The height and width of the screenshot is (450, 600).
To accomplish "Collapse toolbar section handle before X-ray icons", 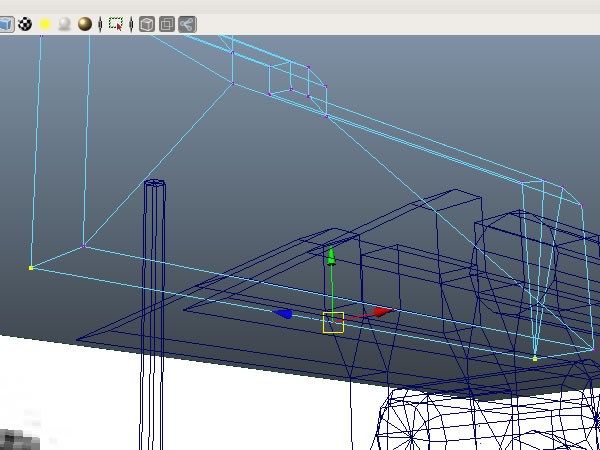I will 131,24.
